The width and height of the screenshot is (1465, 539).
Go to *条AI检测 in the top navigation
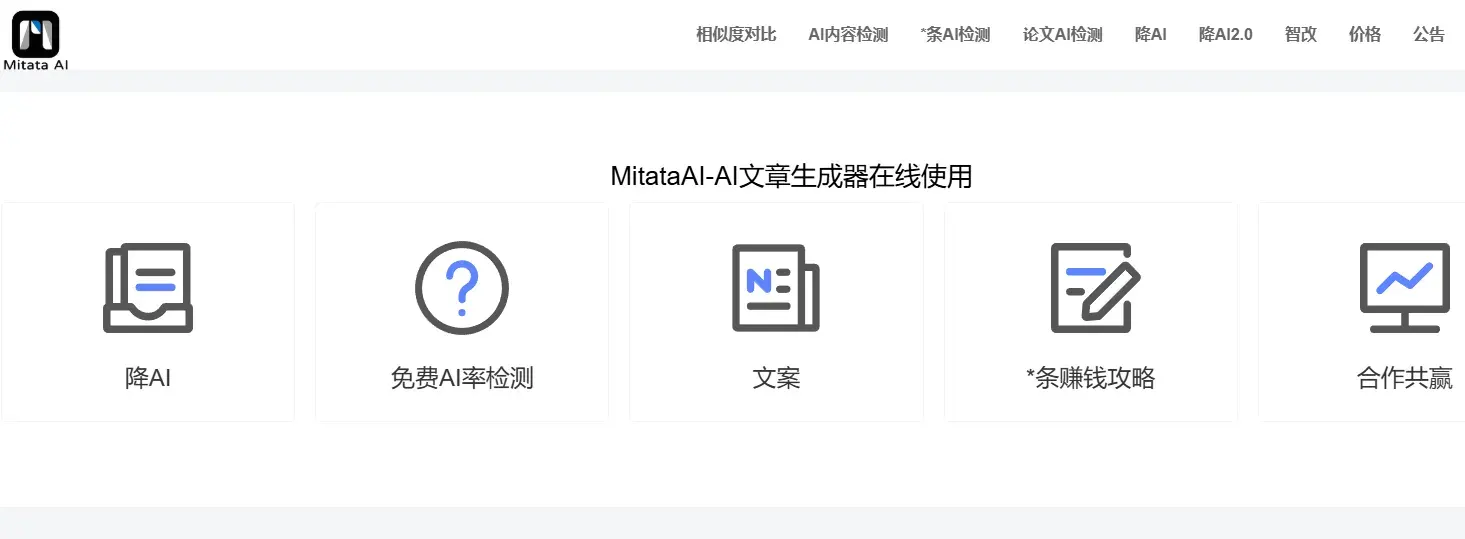coord(955,35)
